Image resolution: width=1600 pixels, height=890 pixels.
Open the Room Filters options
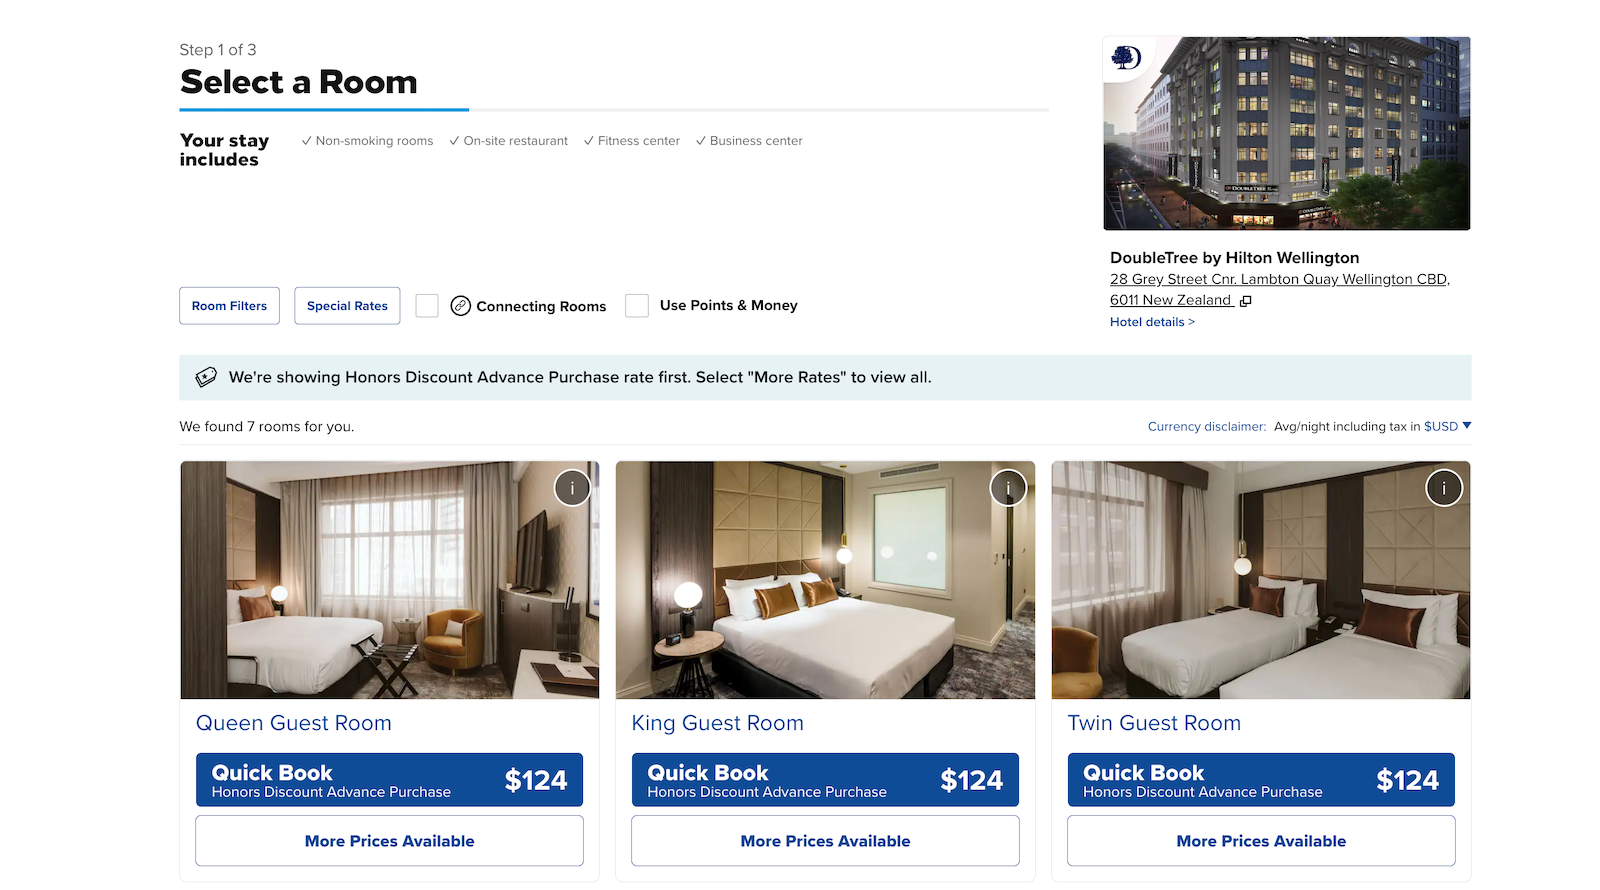229,306
